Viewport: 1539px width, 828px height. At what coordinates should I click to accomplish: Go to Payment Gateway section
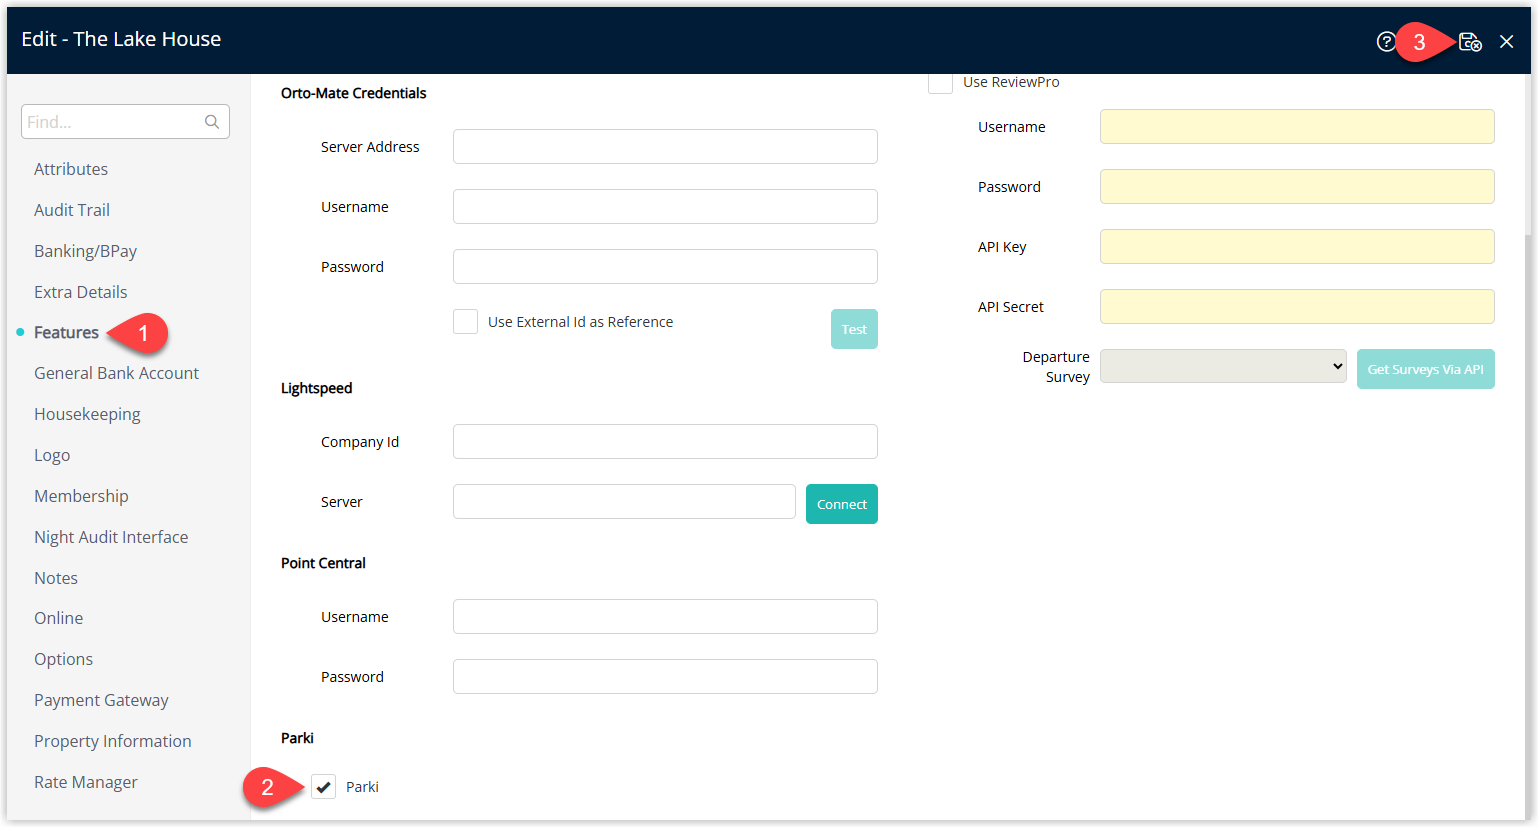pos(101,700)
